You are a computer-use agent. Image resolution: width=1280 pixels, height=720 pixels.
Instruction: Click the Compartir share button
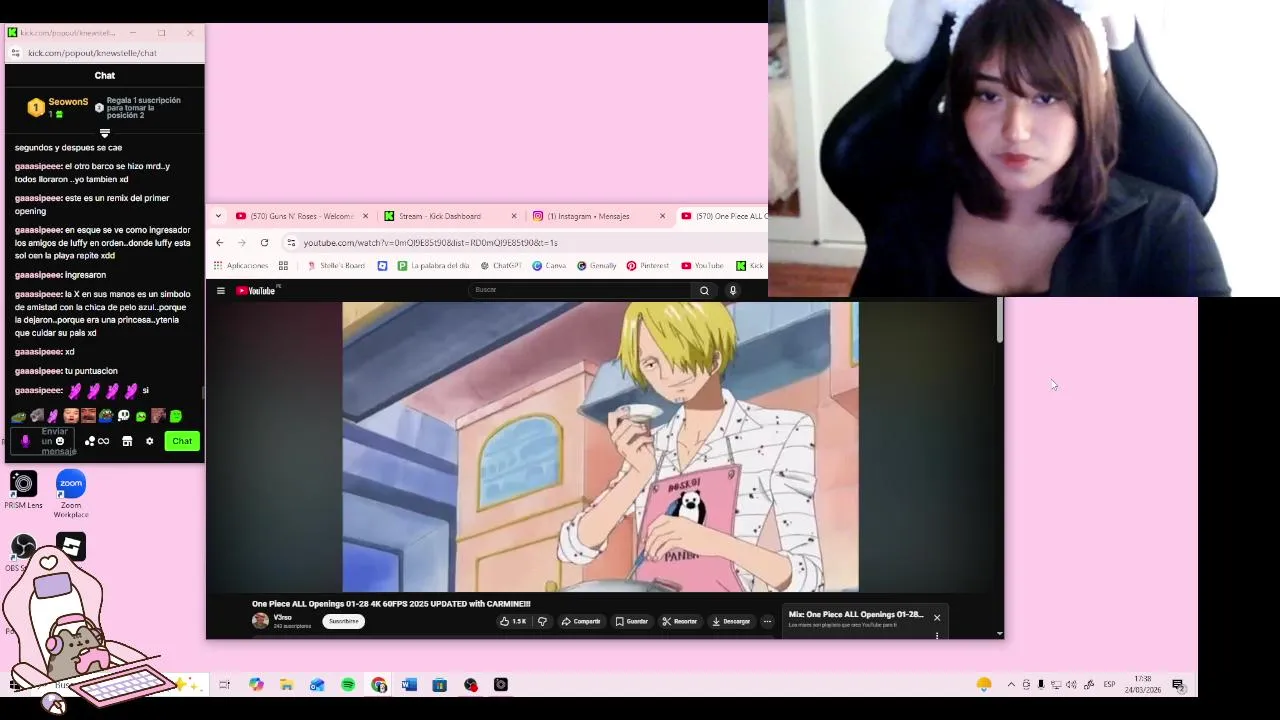click(x=581, y=621)
